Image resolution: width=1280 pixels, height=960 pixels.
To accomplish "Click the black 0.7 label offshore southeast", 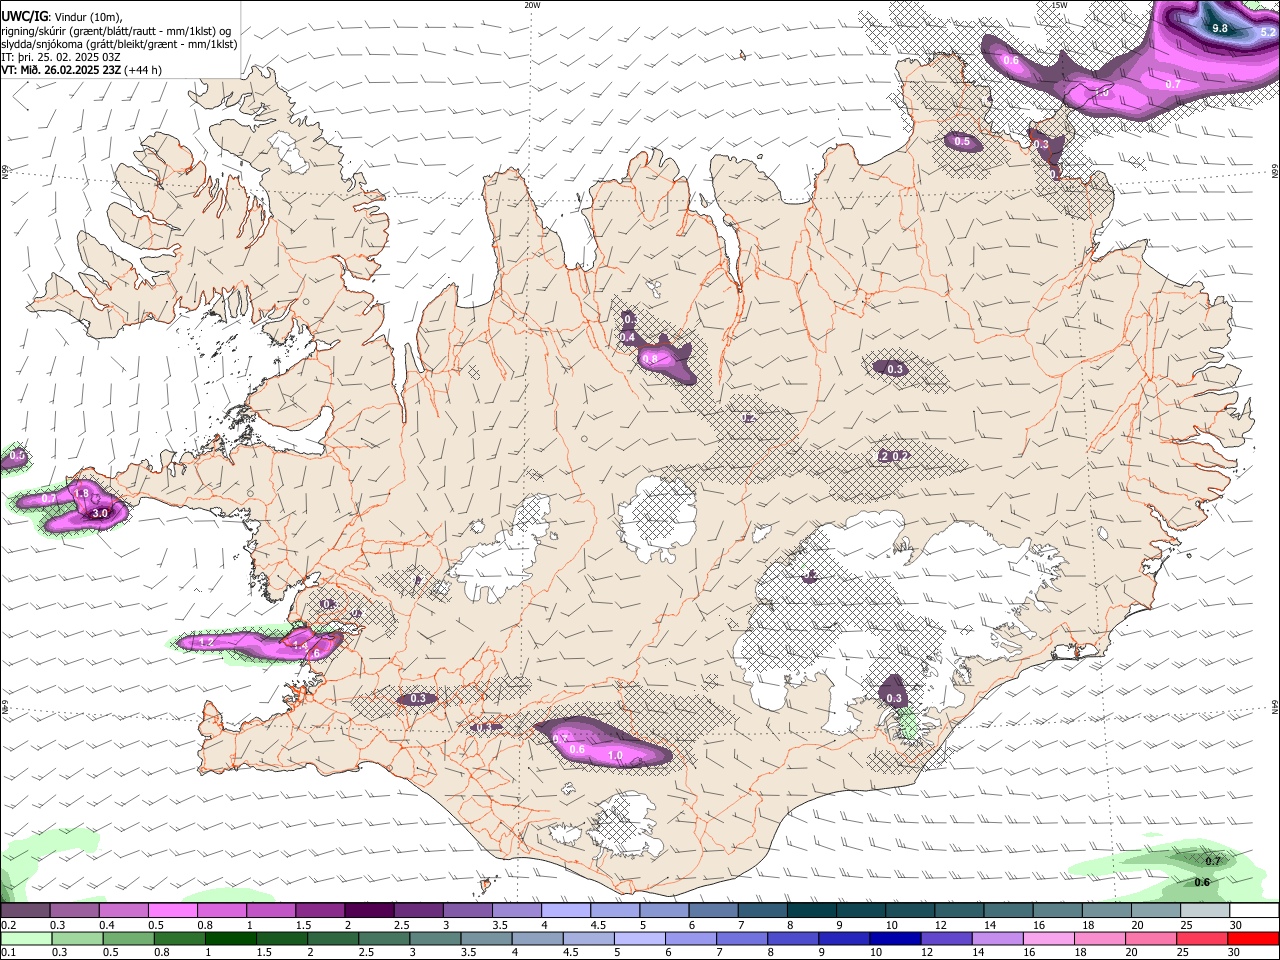I will [1213, 861].
